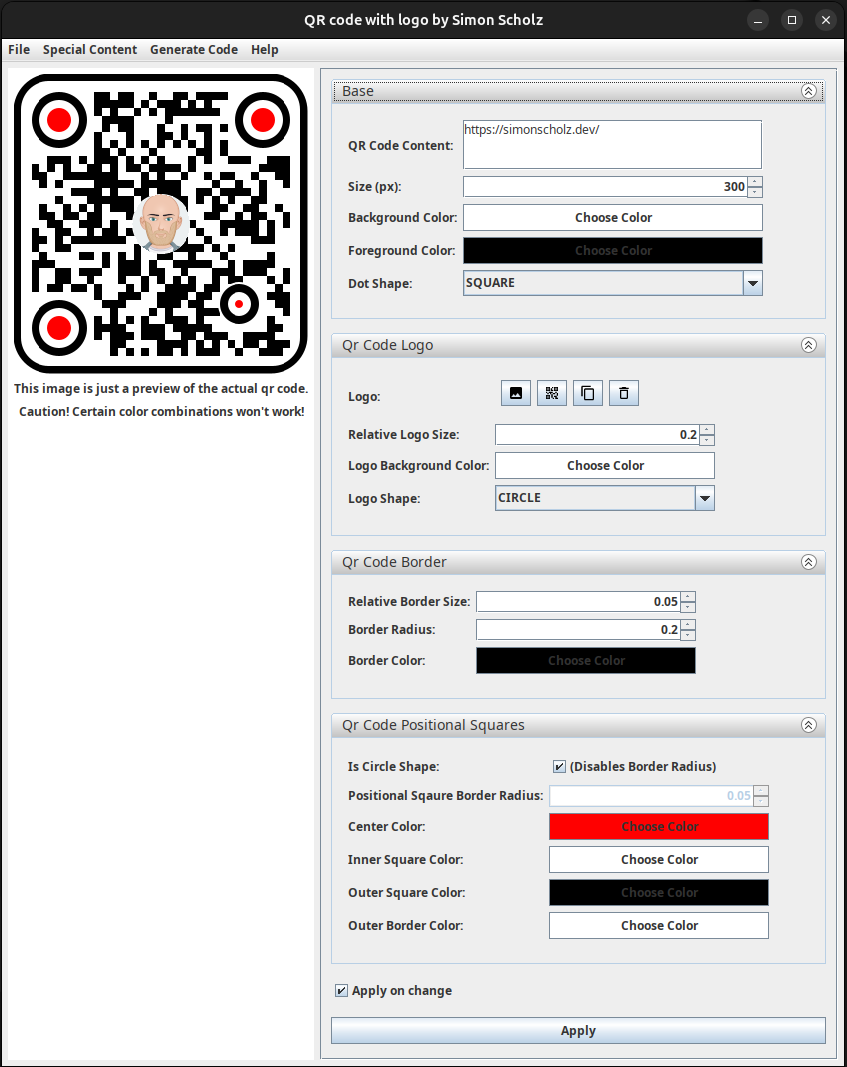
Task: Click the Apply button
Action: tap(578, 1030)
